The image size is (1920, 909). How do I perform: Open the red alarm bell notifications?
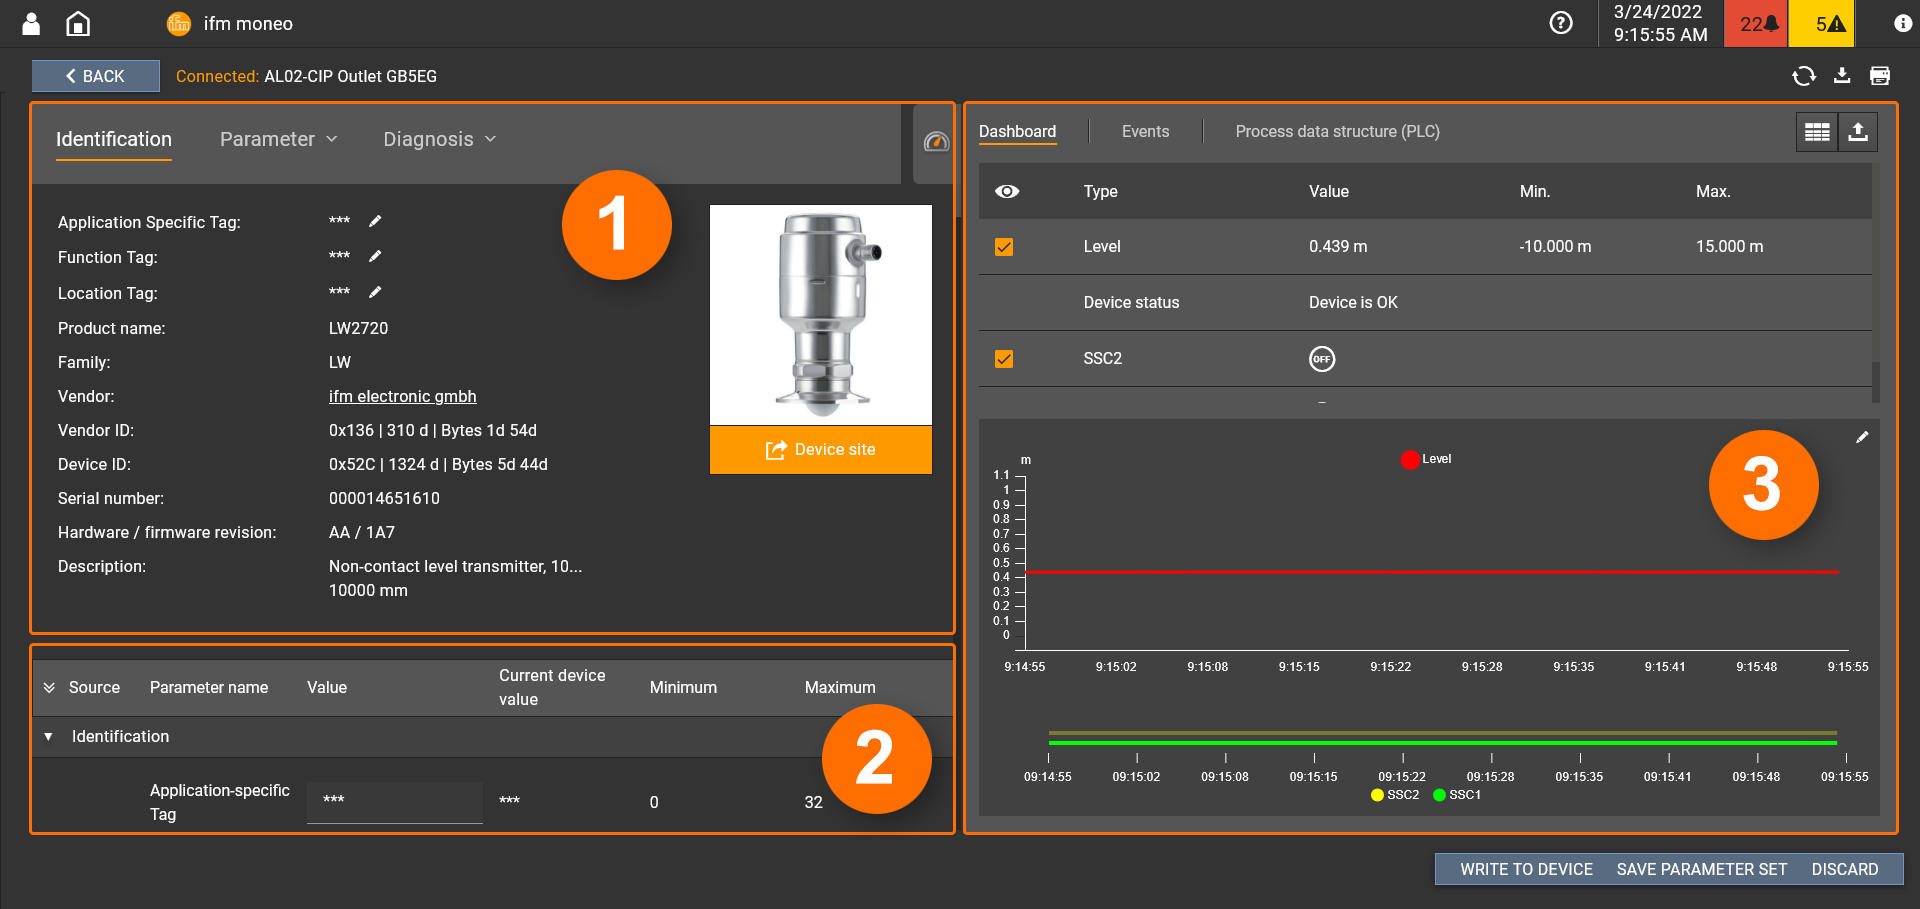(x=1757, y=24)
